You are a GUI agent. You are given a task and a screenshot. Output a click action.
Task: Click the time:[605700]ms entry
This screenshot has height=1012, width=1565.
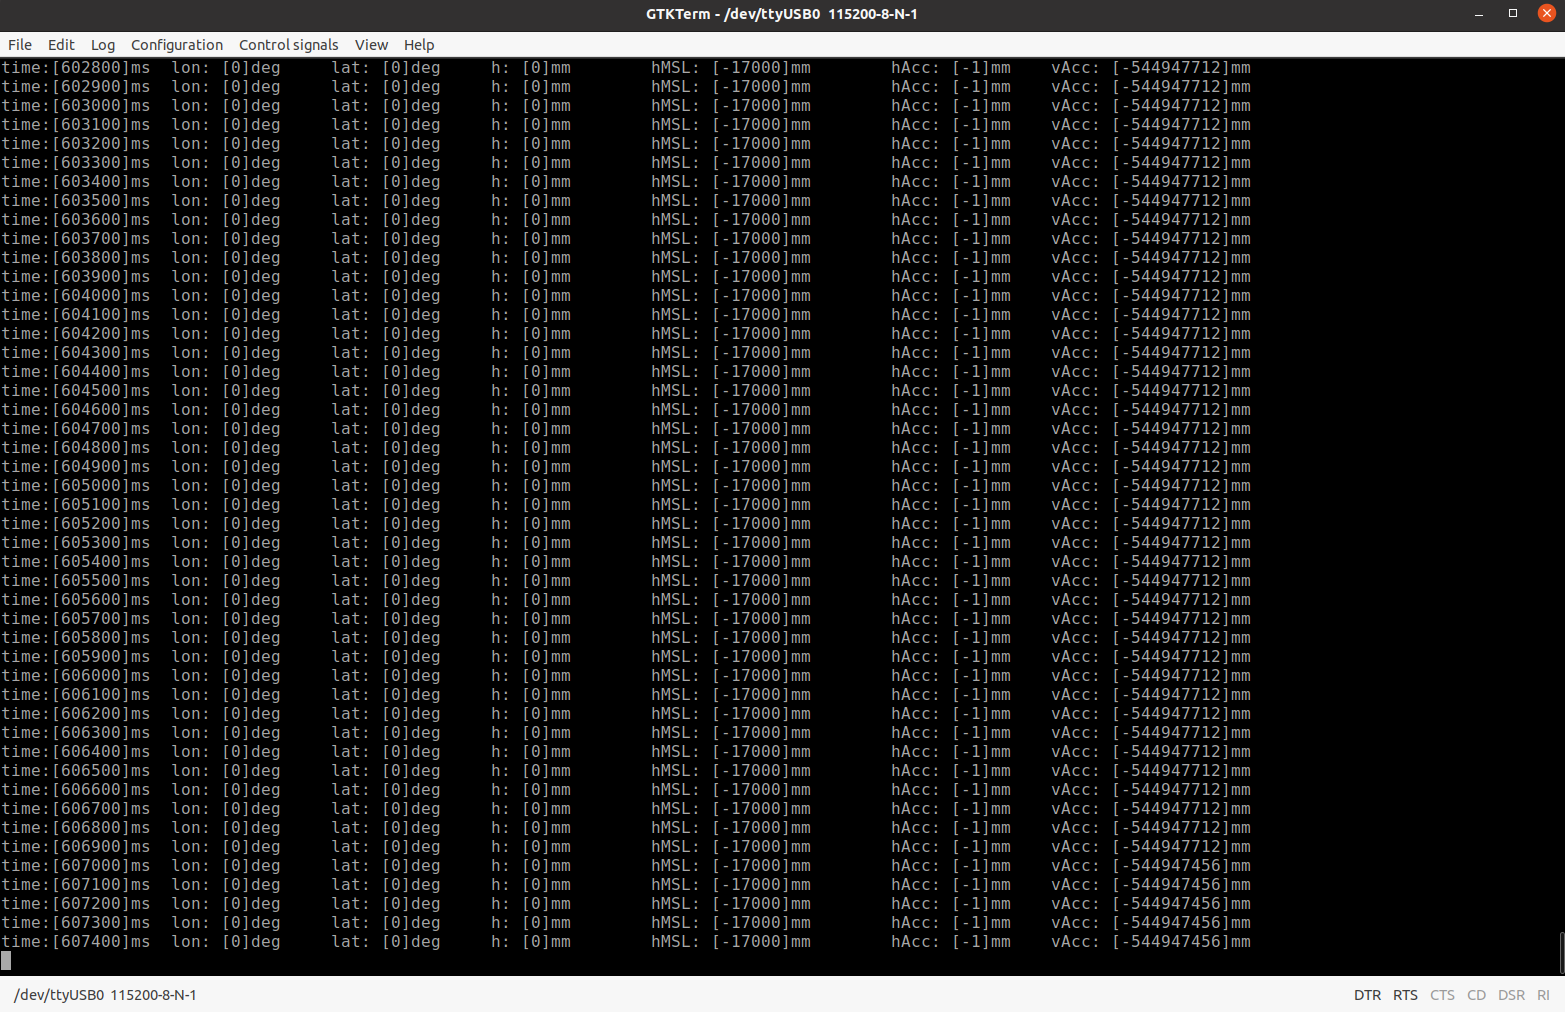76,619
